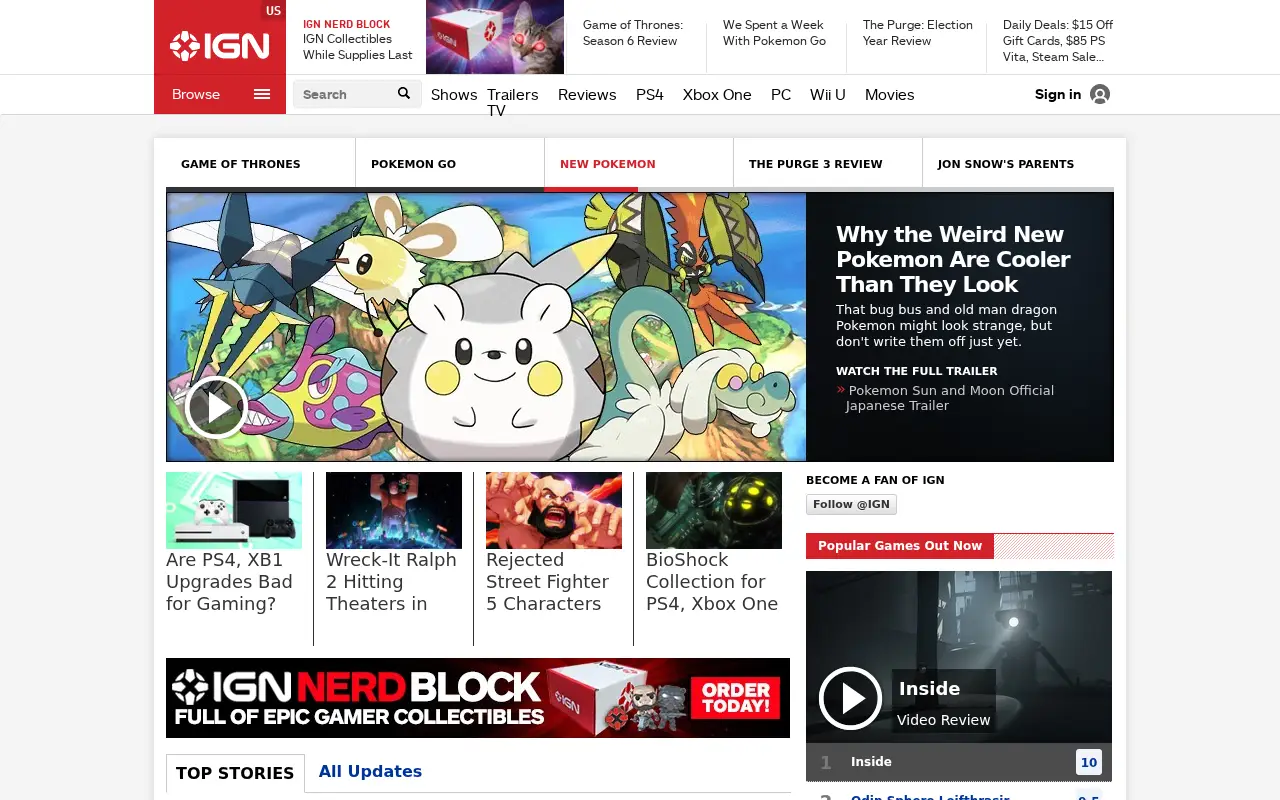Open the Shows menu item

[454, 94]
